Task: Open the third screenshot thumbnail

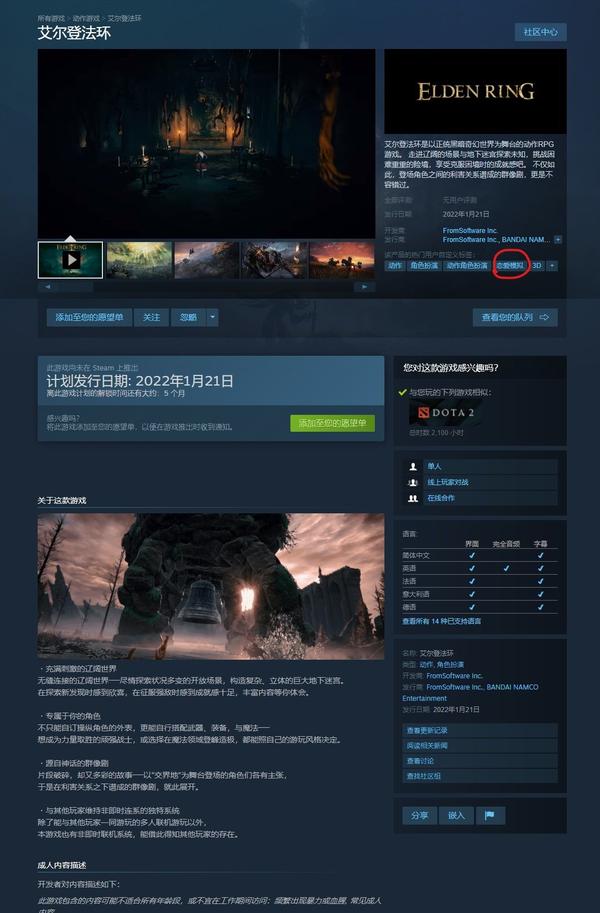Action: (206, 260)
